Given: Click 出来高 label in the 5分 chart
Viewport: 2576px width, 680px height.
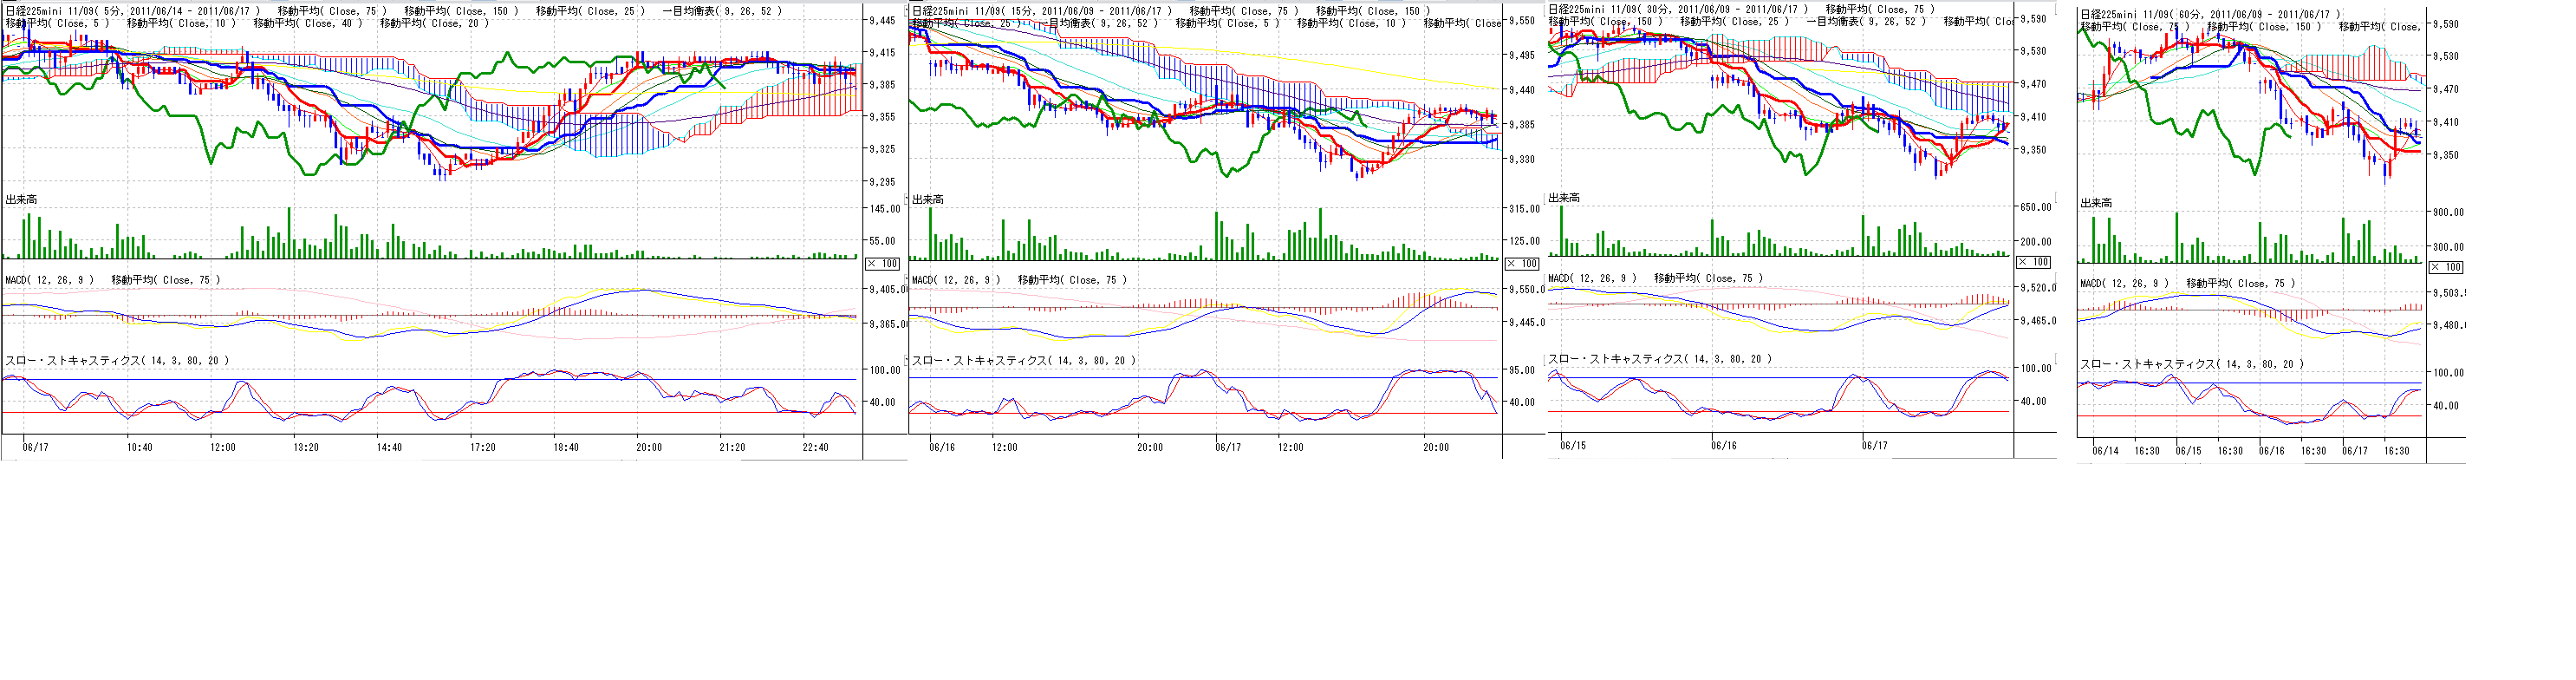Looking at the screenshot, I should 21,200.
